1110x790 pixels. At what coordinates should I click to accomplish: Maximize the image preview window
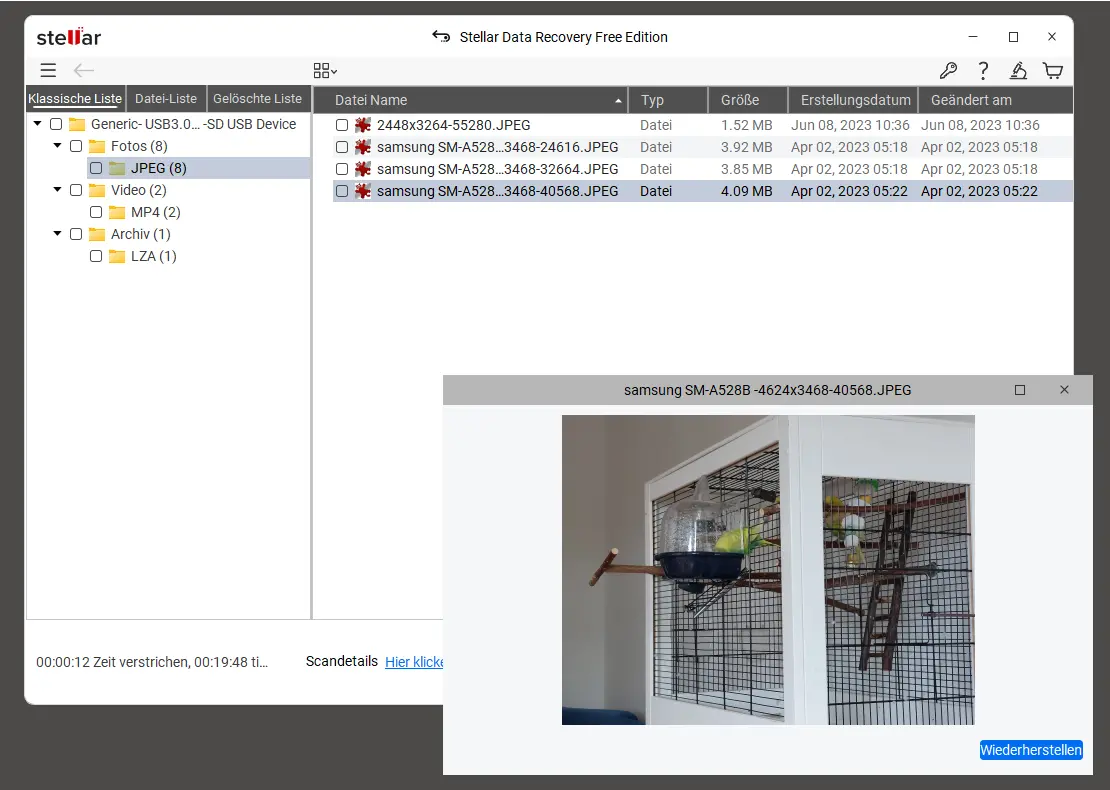(1020, 390)
